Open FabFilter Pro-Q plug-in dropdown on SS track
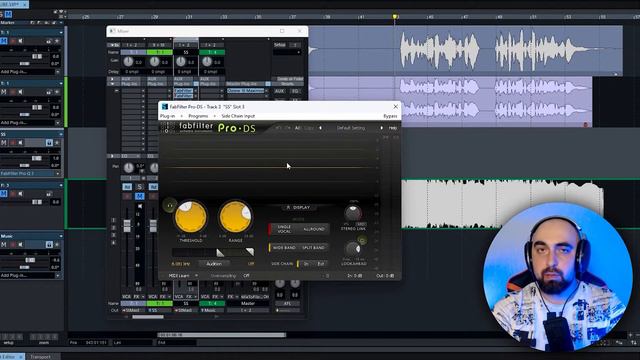The width and height of the screenshot is (640, 360). [58, 173]
